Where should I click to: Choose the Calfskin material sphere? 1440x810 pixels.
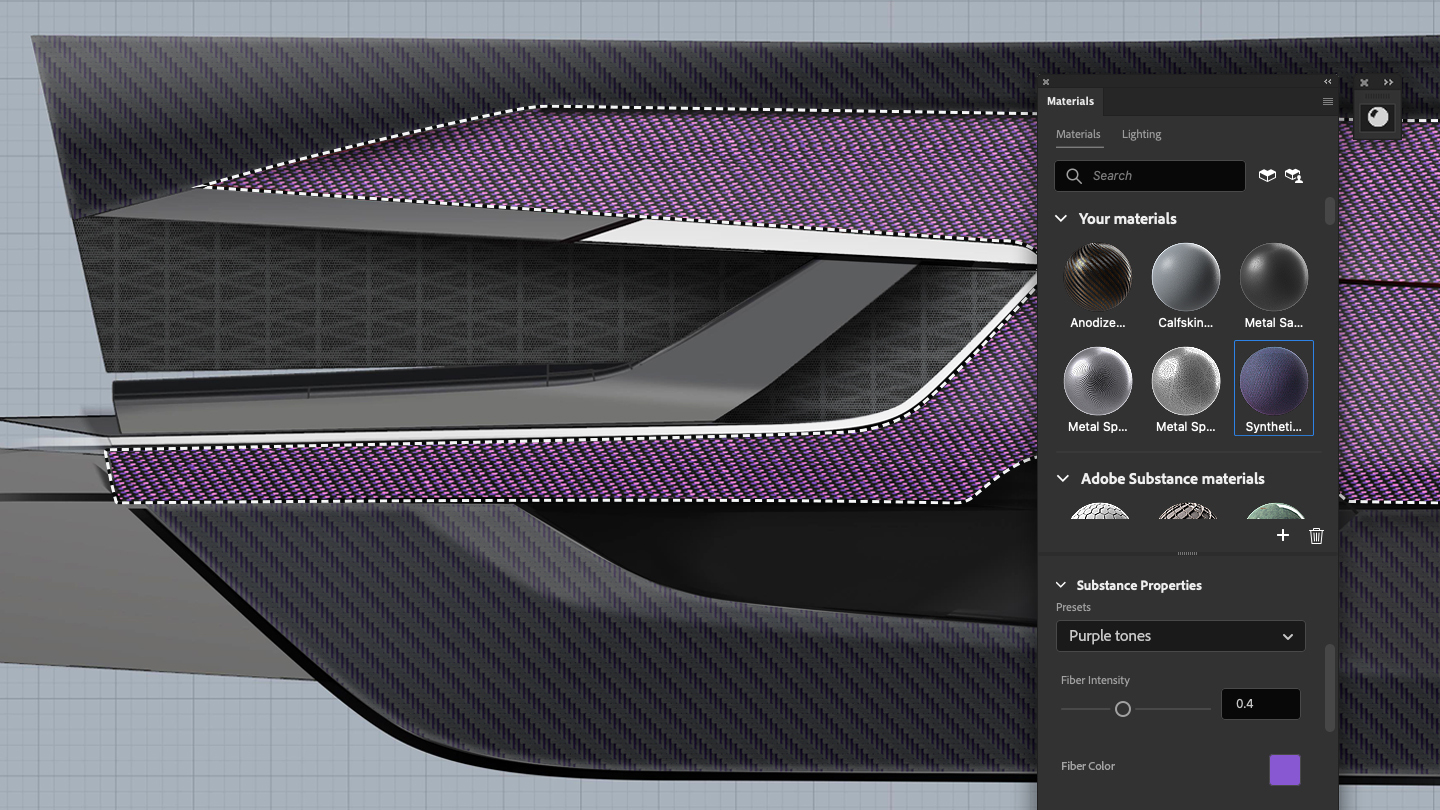(1186, 277)
